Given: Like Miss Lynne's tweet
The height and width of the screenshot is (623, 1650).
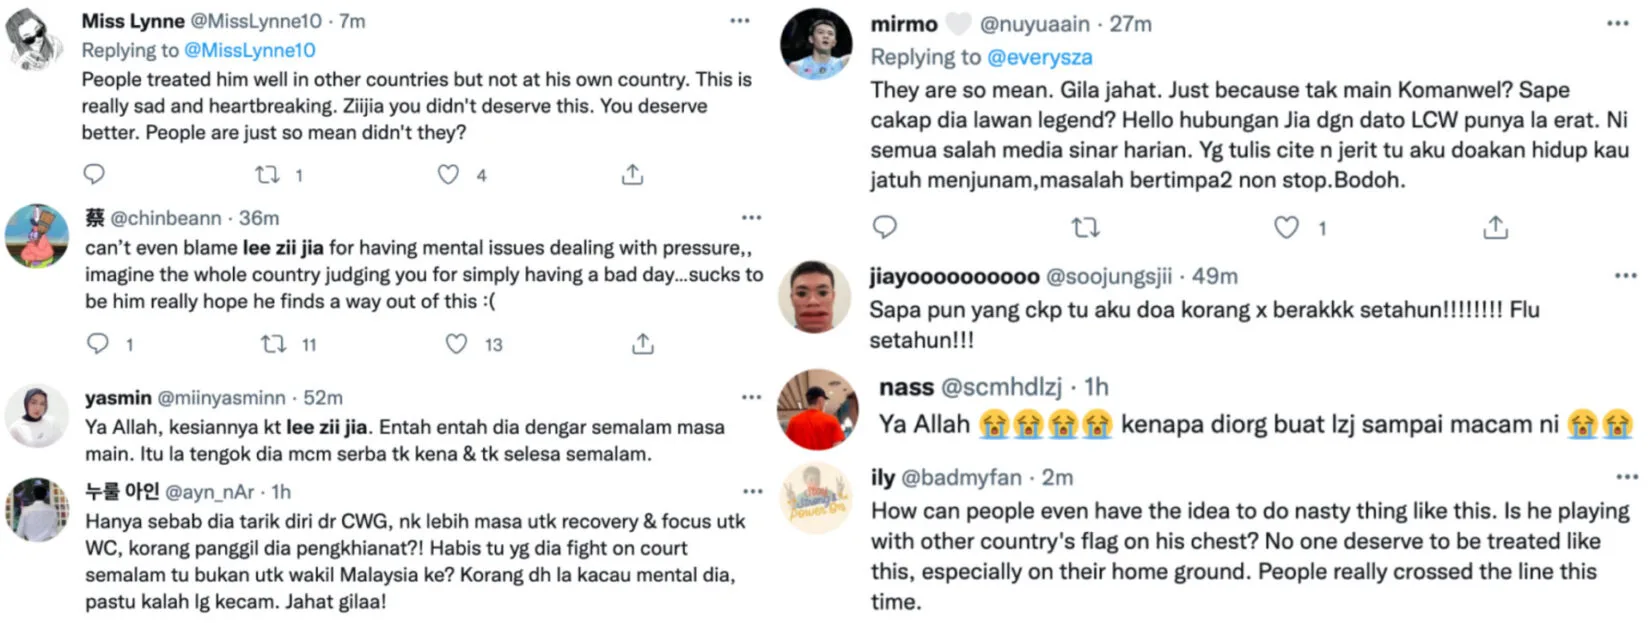Looking at the screenshot, I should (448, 174).
